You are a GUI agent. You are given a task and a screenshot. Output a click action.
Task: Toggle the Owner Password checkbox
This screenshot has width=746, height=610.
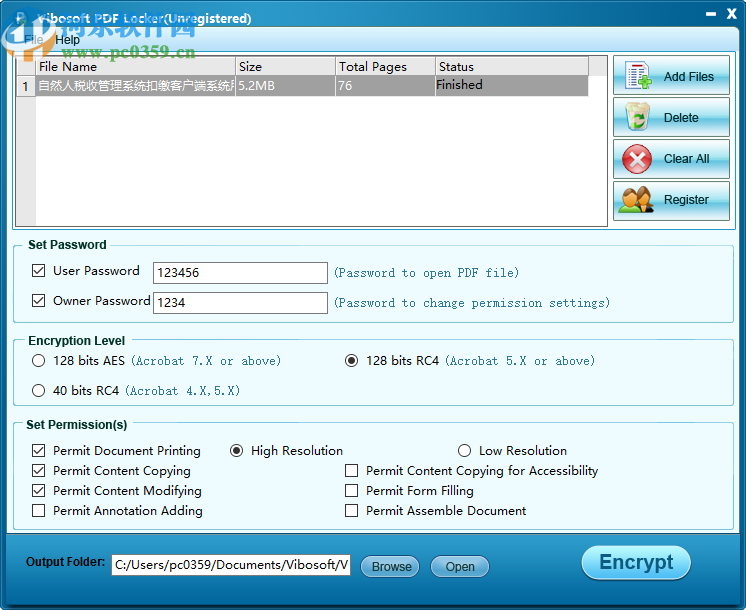pos(39,301)
